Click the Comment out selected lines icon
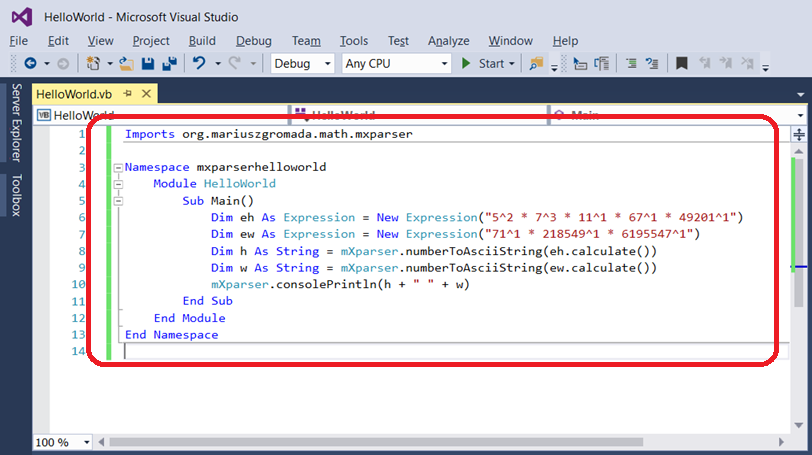Viewport: 812px width, 455px height. click(631, 64)
